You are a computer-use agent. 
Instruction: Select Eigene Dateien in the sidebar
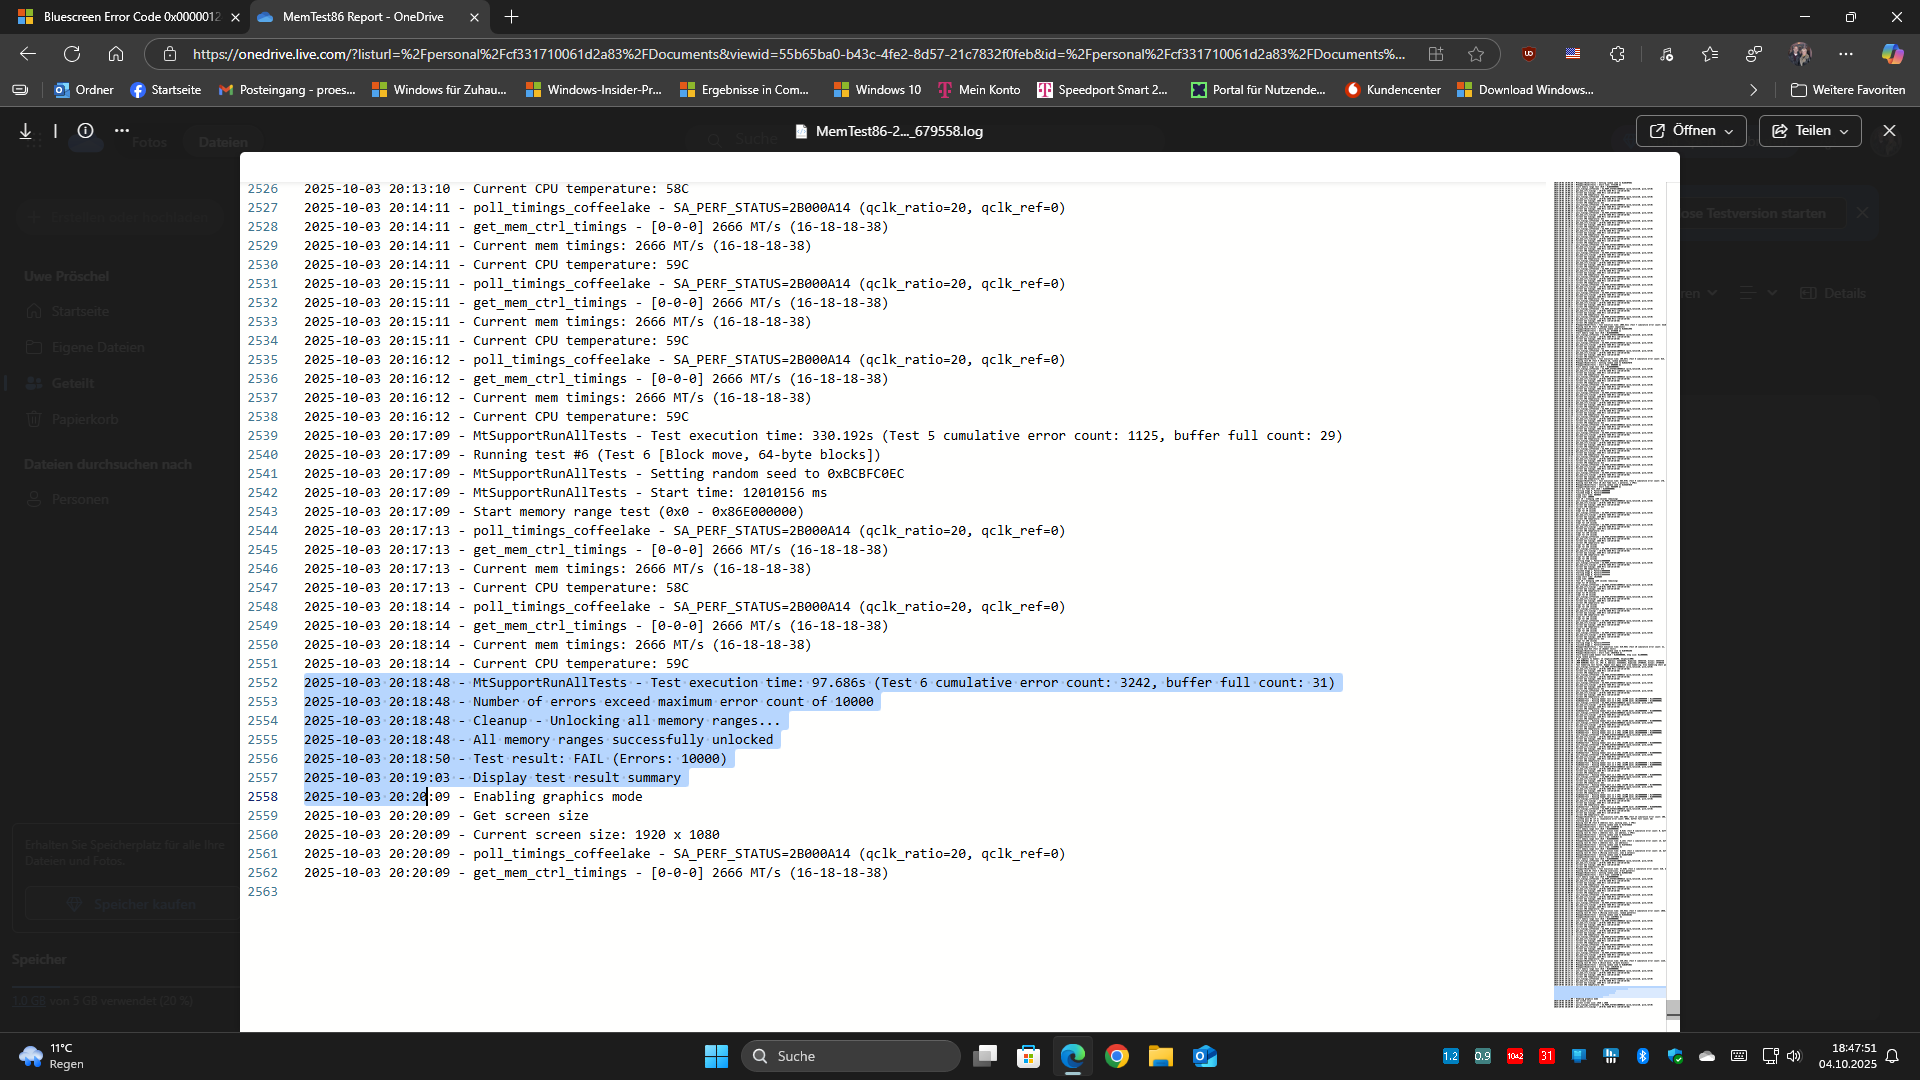coord(97,347)
